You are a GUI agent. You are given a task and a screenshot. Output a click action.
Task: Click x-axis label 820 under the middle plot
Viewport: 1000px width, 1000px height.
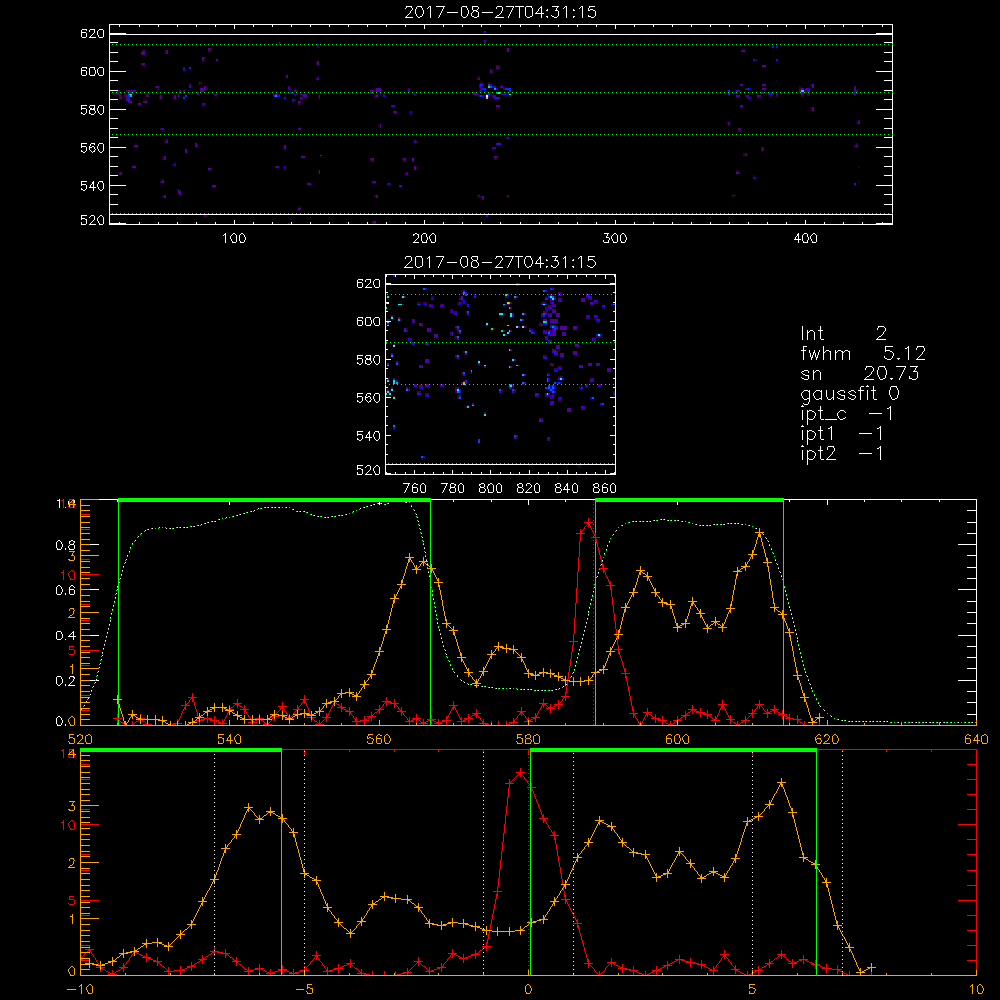pos(529,489)
